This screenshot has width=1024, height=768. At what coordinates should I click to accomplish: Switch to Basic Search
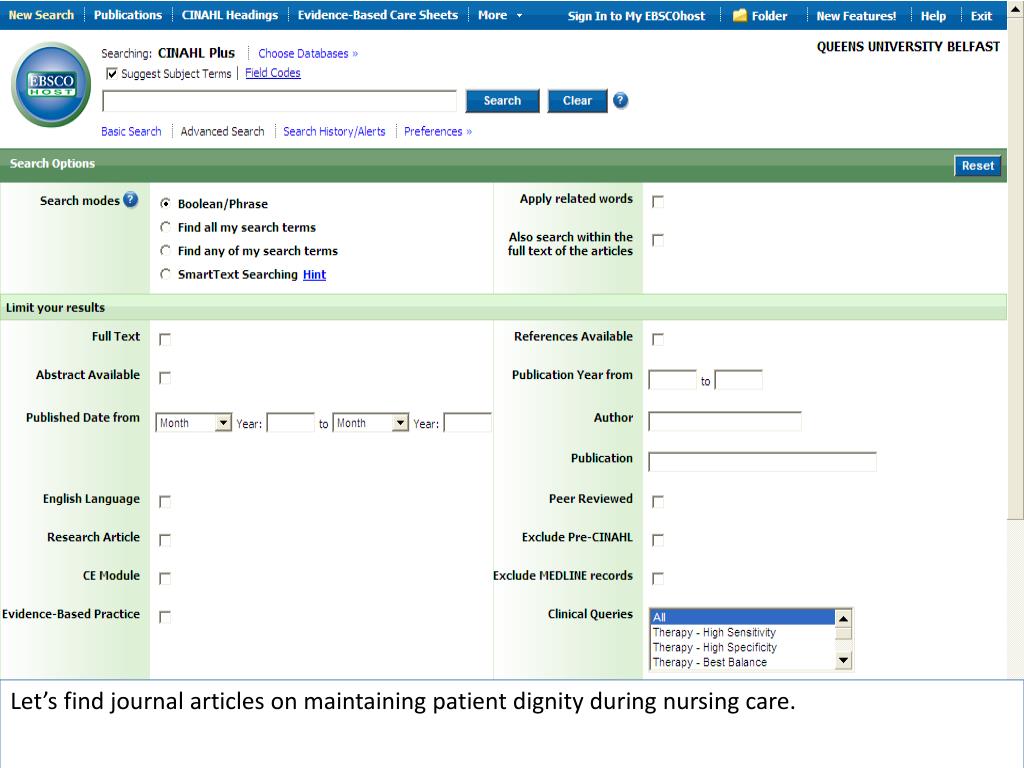point(131,131)
